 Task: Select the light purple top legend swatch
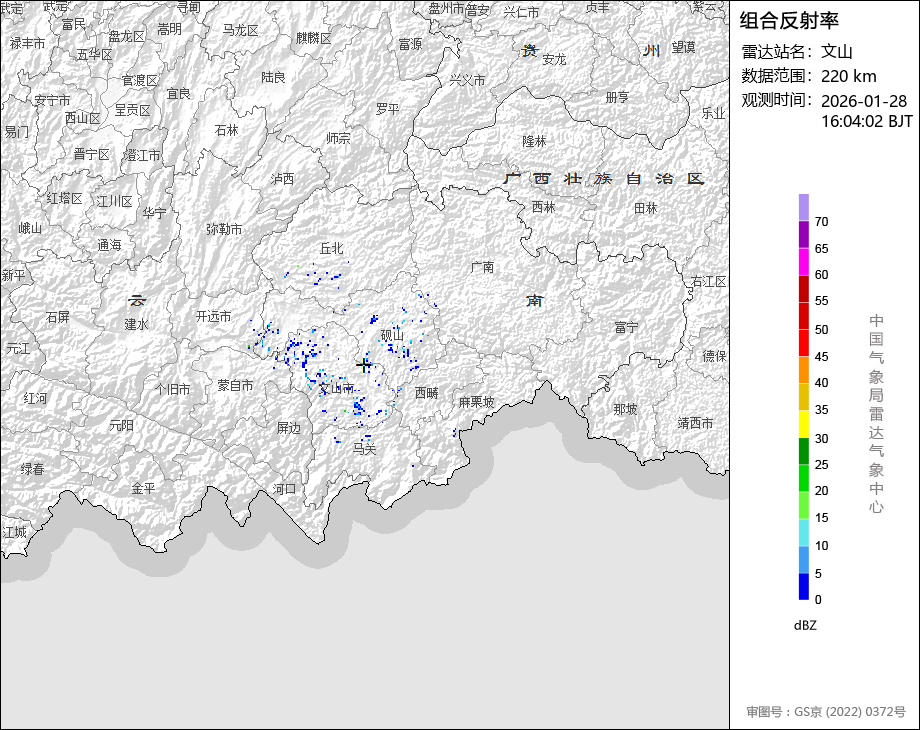click(x=804, y=207)
